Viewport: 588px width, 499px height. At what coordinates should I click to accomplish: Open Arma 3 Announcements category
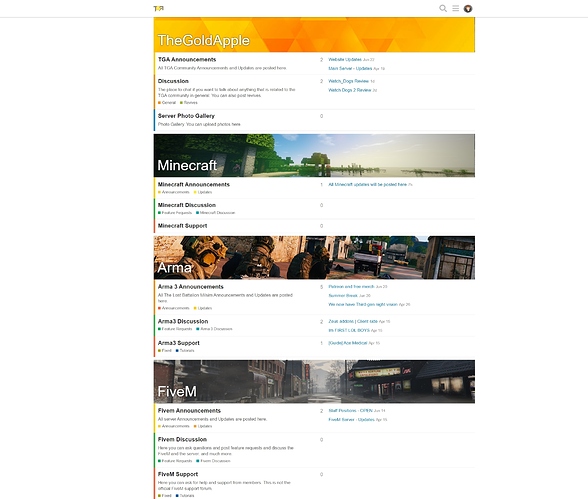click(190, 286)
